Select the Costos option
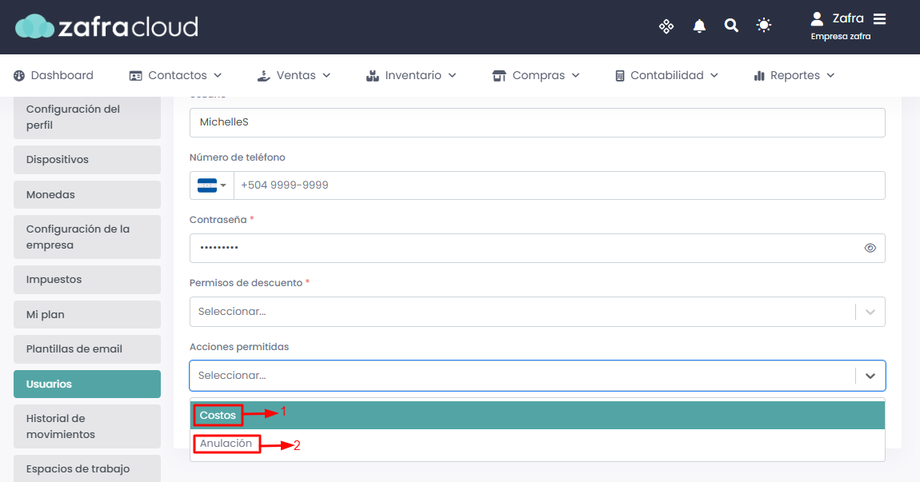The width and height of the screenshot is (920, 482). pyautogui.click(x=537, y=416)
